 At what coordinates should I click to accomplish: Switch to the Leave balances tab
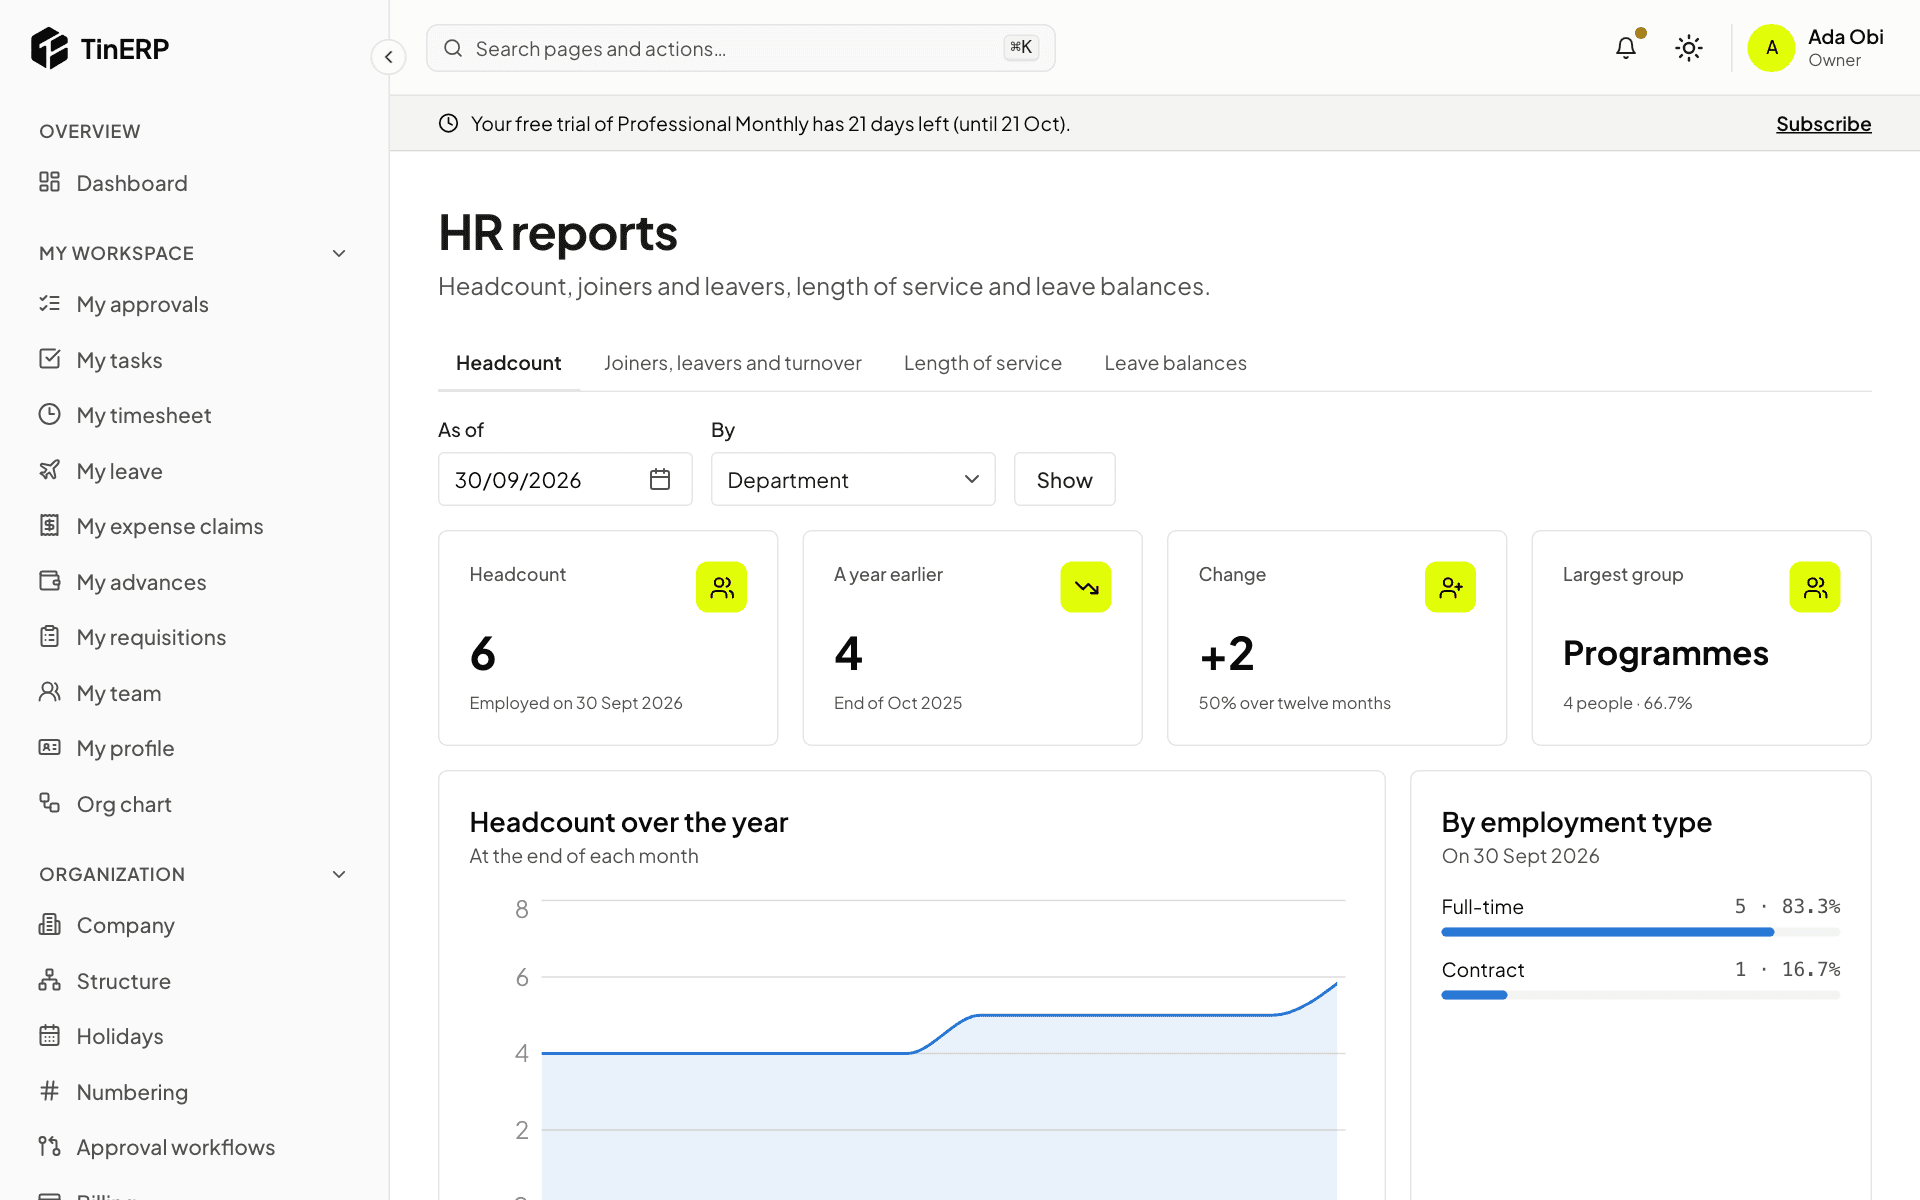(x=1175, y=363)
